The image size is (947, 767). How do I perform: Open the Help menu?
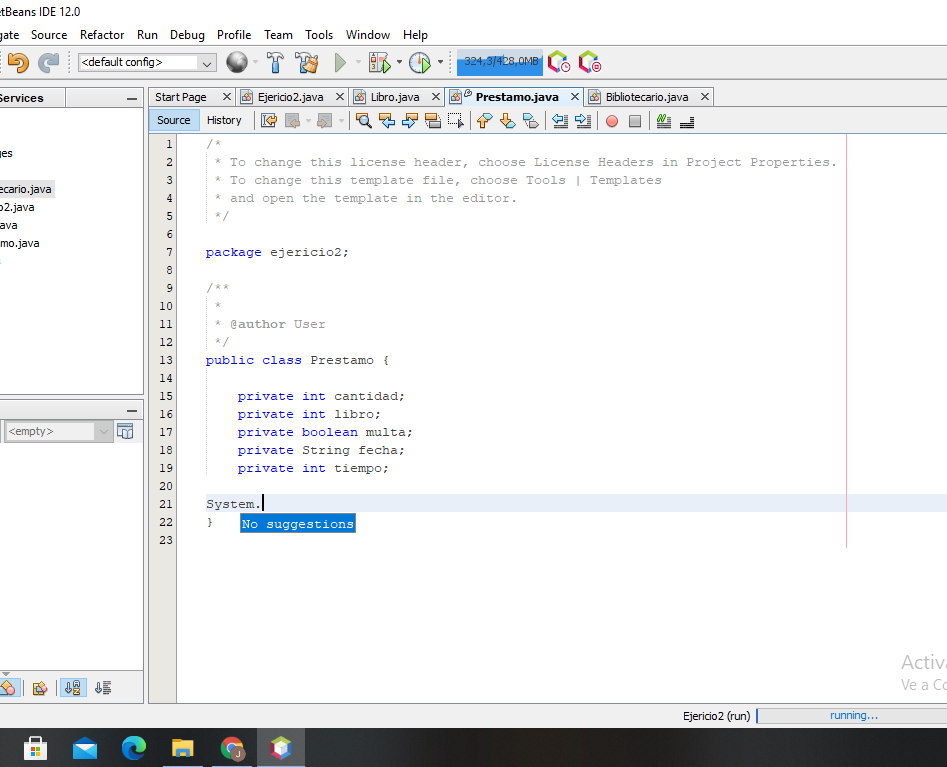[x=416, y=35]
